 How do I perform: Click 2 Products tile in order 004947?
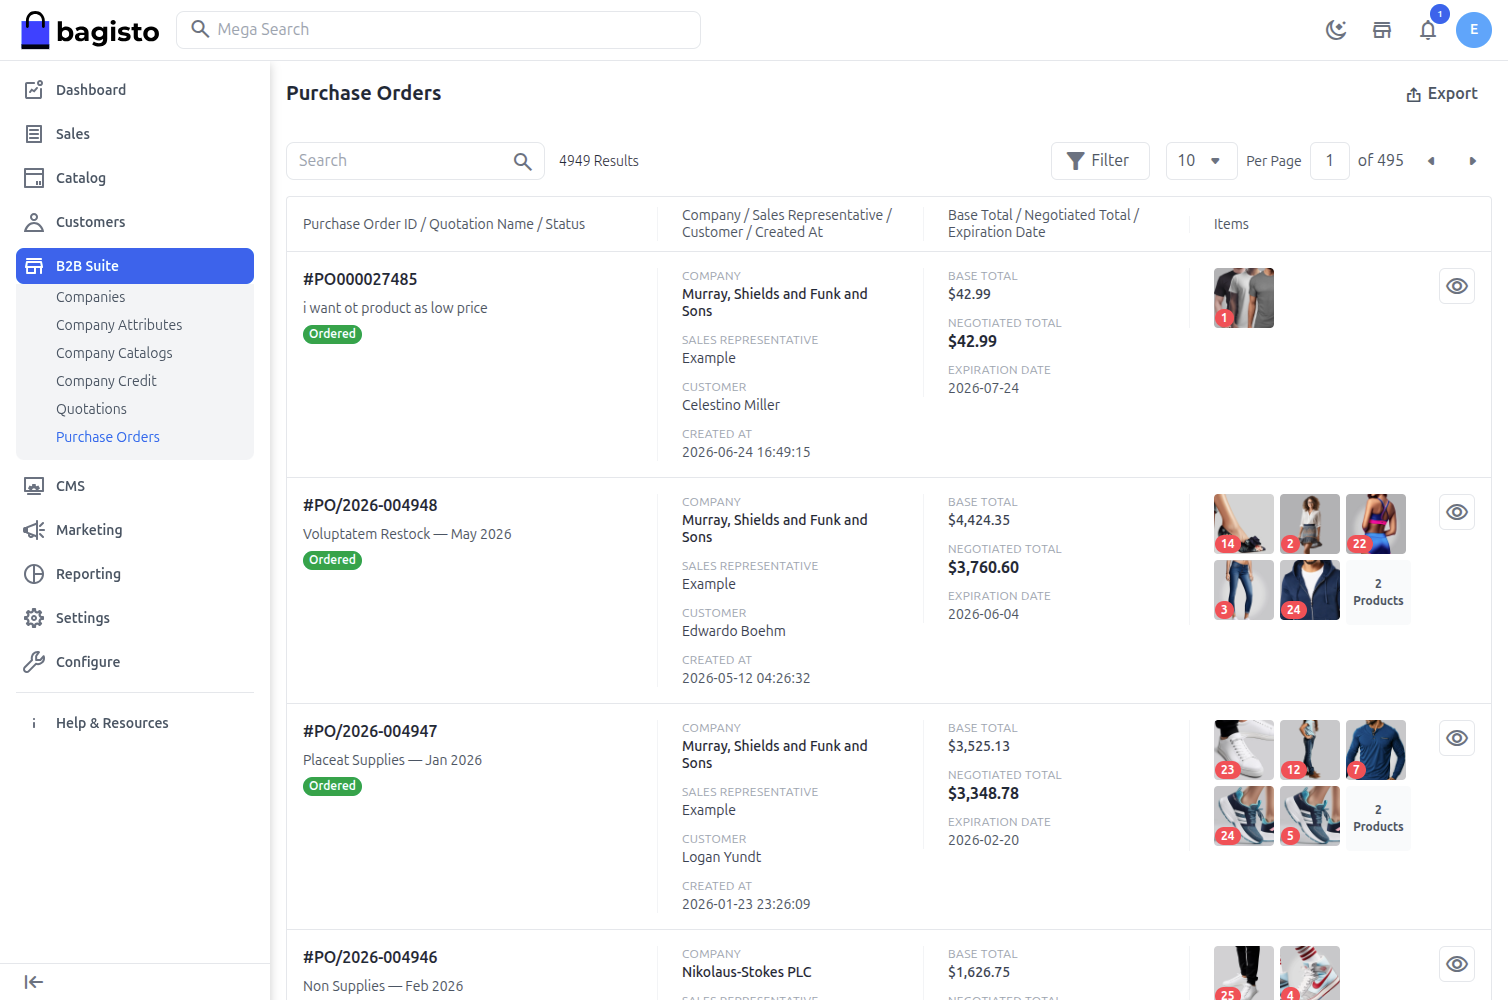pyautogui.click(x=1378, y=818)
